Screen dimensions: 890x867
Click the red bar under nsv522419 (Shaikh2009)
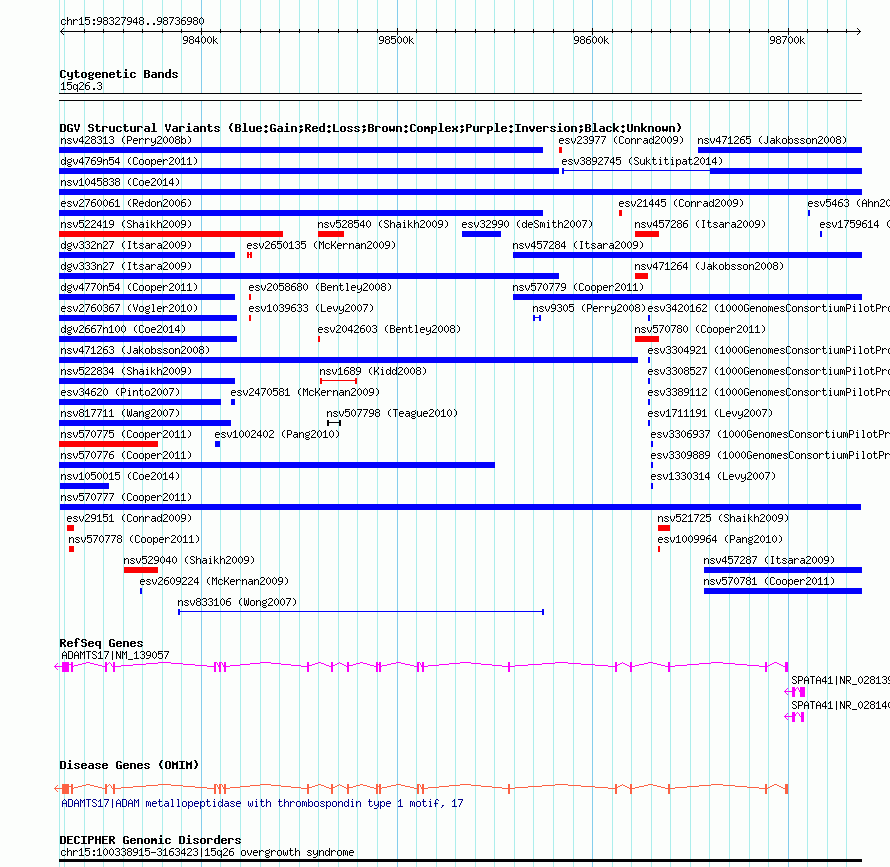171,234
